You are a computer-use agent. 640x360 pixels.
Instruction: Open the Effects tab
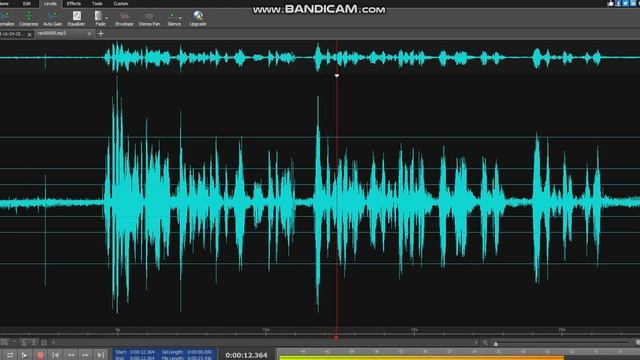pyautogui.click(x=74, y=4)
